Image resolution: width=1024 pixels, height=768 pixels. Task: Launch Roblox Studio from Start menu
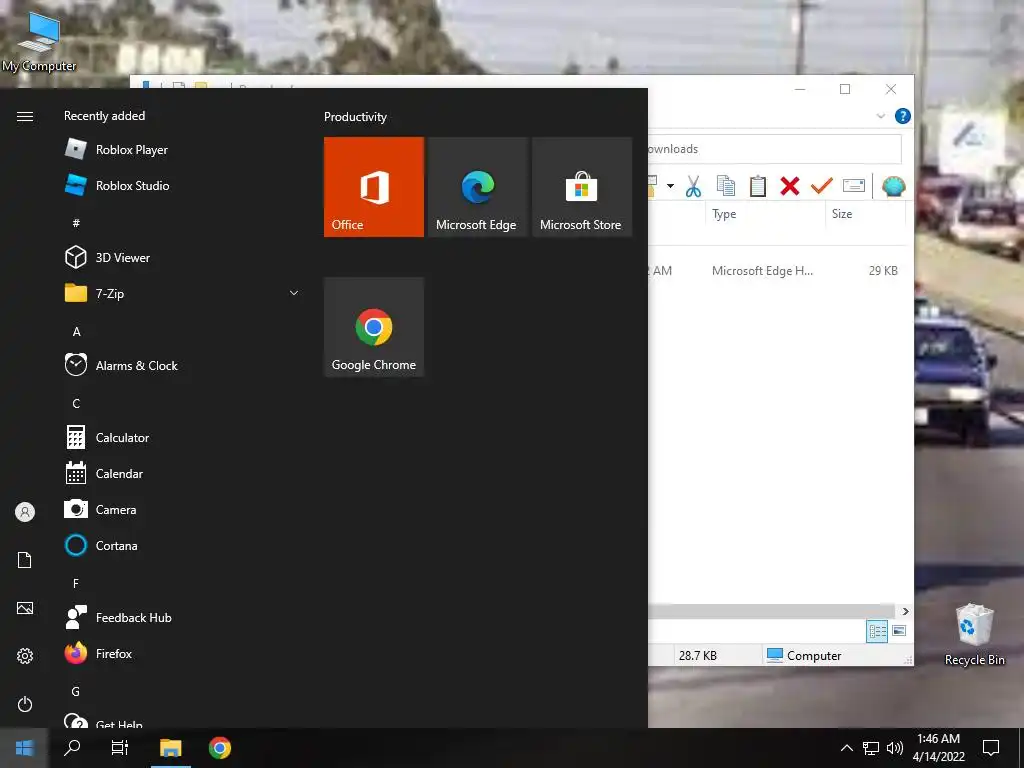coord(183,185)
